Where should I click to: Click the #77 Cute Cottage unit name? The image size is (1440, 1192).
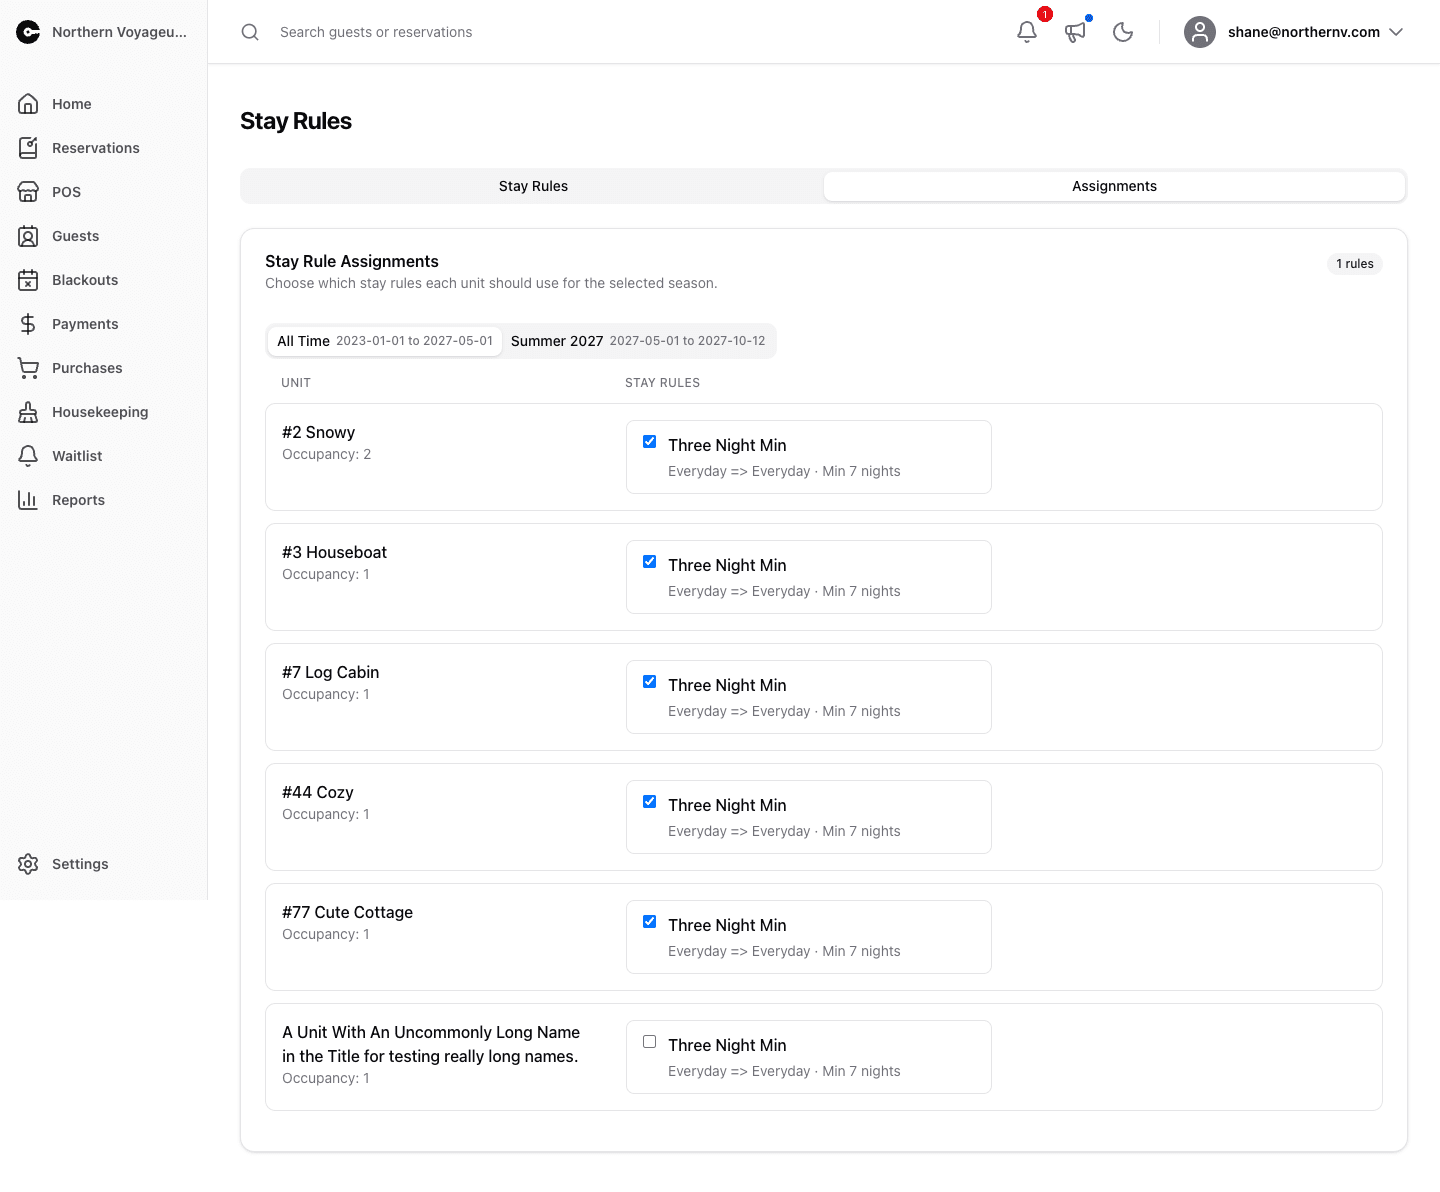347,912
